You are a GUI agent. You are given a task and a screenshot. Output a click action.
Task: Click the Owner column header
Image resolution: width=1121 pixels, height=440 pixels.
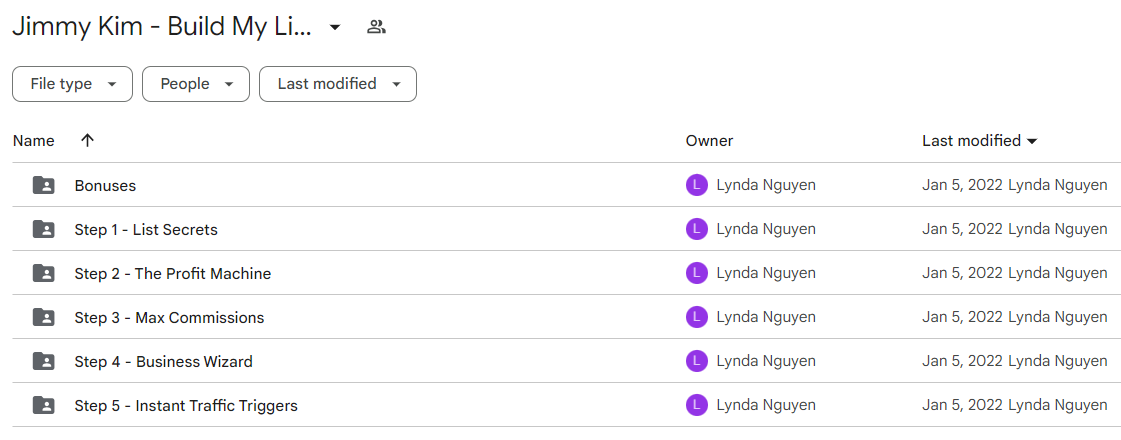pos(709,141)
